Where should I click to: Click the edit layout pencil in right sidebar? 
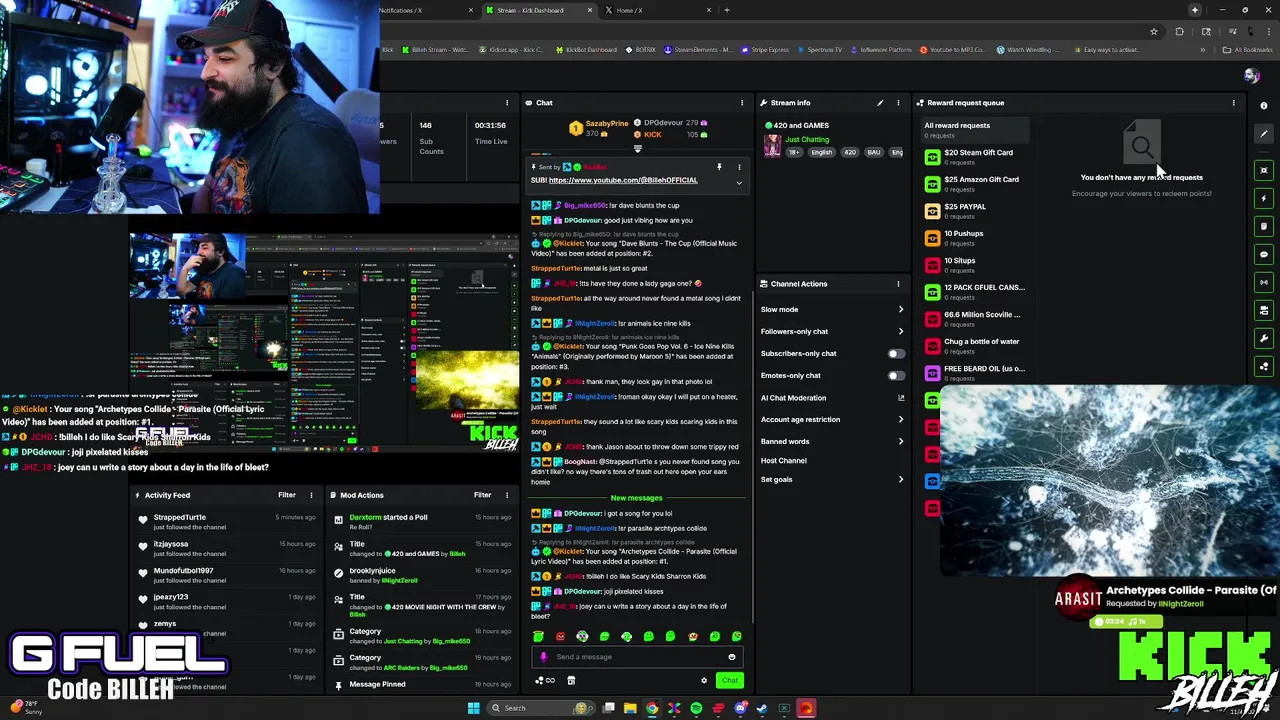point(1264,134)
